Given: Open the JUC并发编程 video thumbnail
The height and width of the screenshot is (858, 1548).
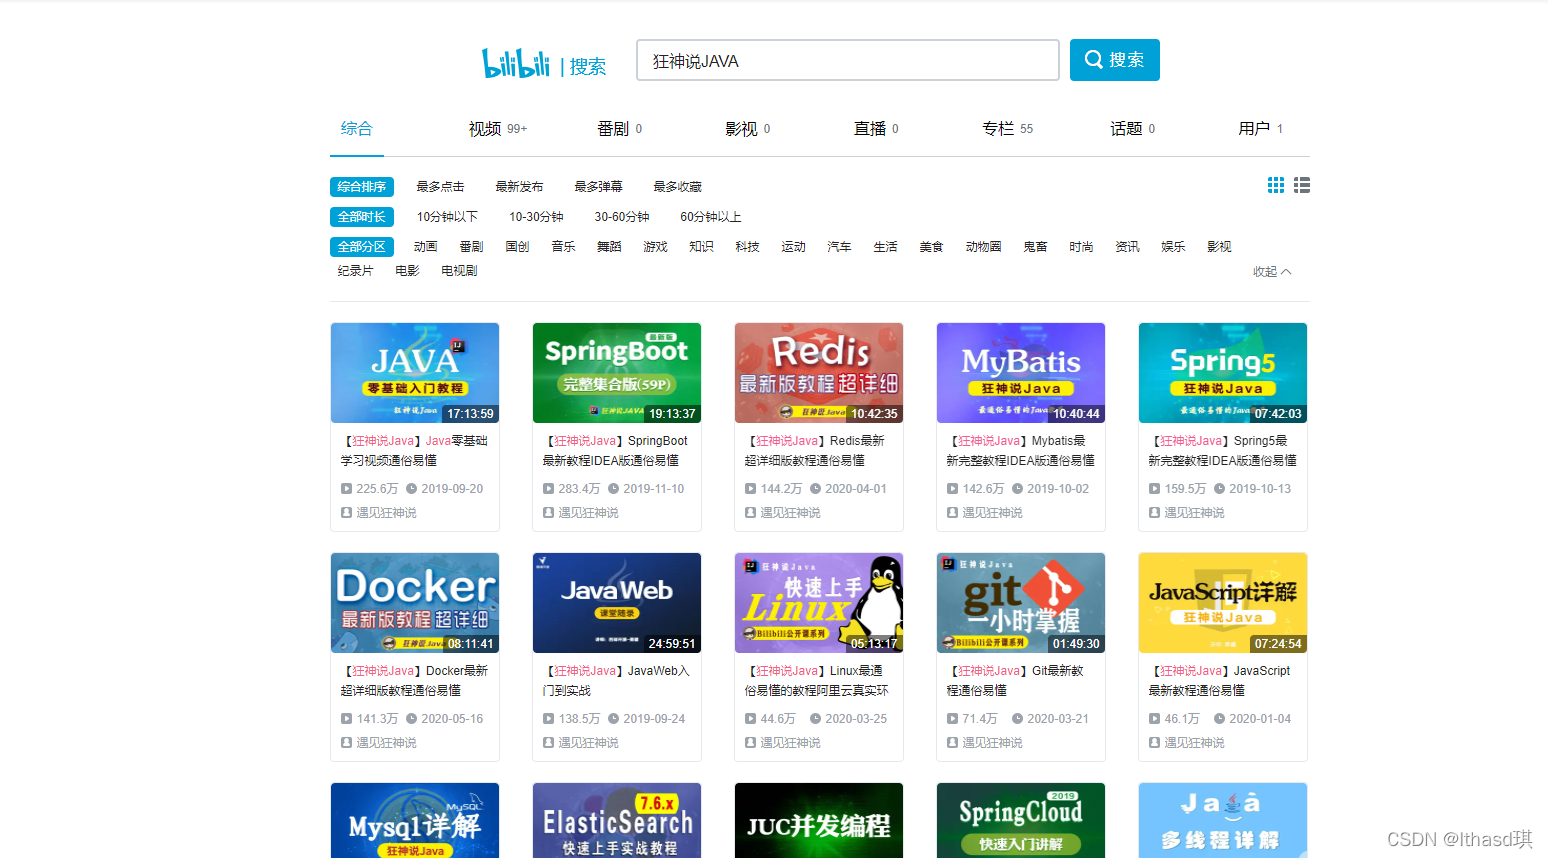Looking at the screenshot, I should [819, 820].
